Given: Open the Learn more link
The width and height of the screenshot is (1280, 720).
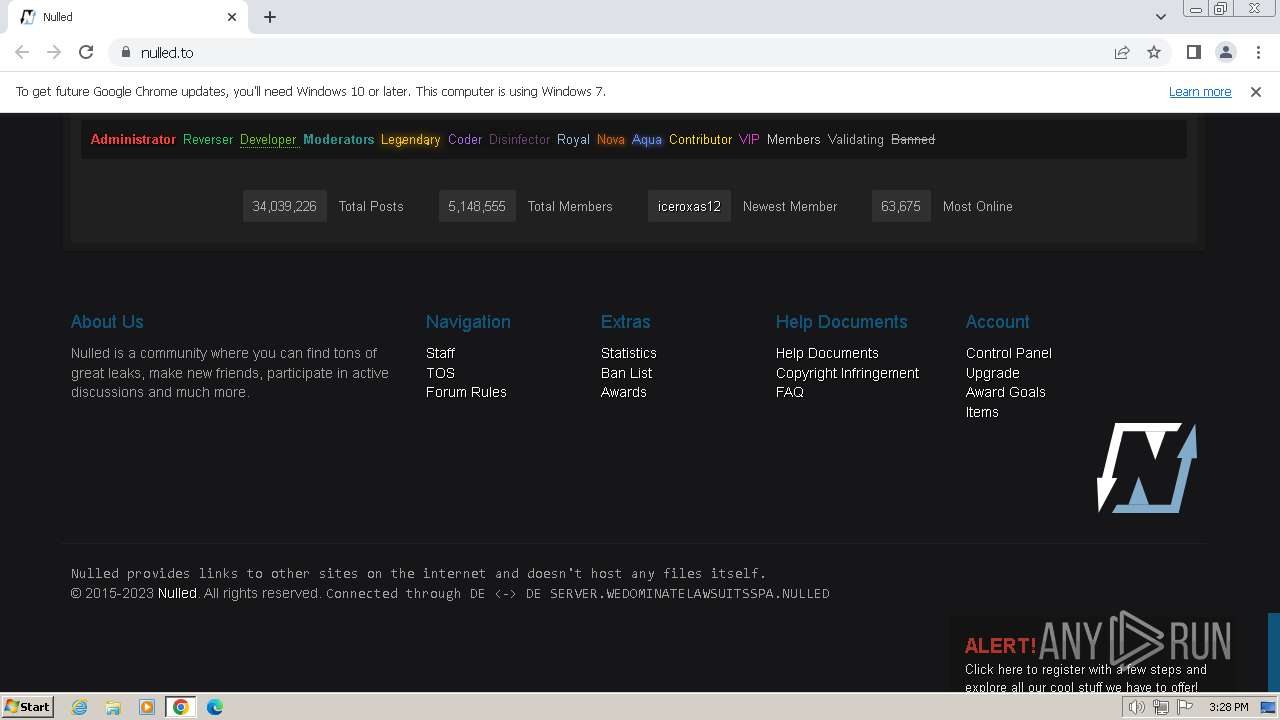Looking at the screenshot, I should pos(1200,91).
